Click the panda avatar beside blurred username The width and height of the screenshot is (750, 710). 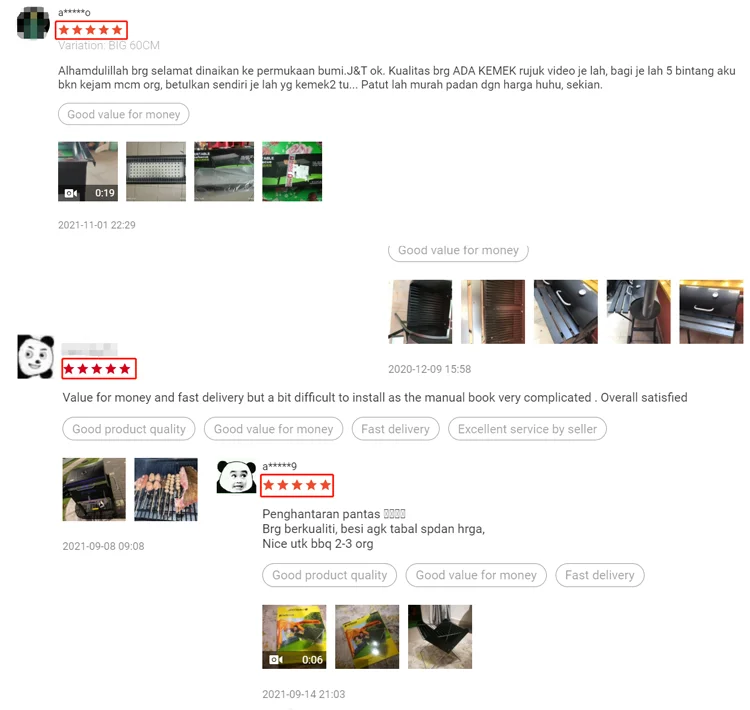pyautogui.click(x=35, y=357)
